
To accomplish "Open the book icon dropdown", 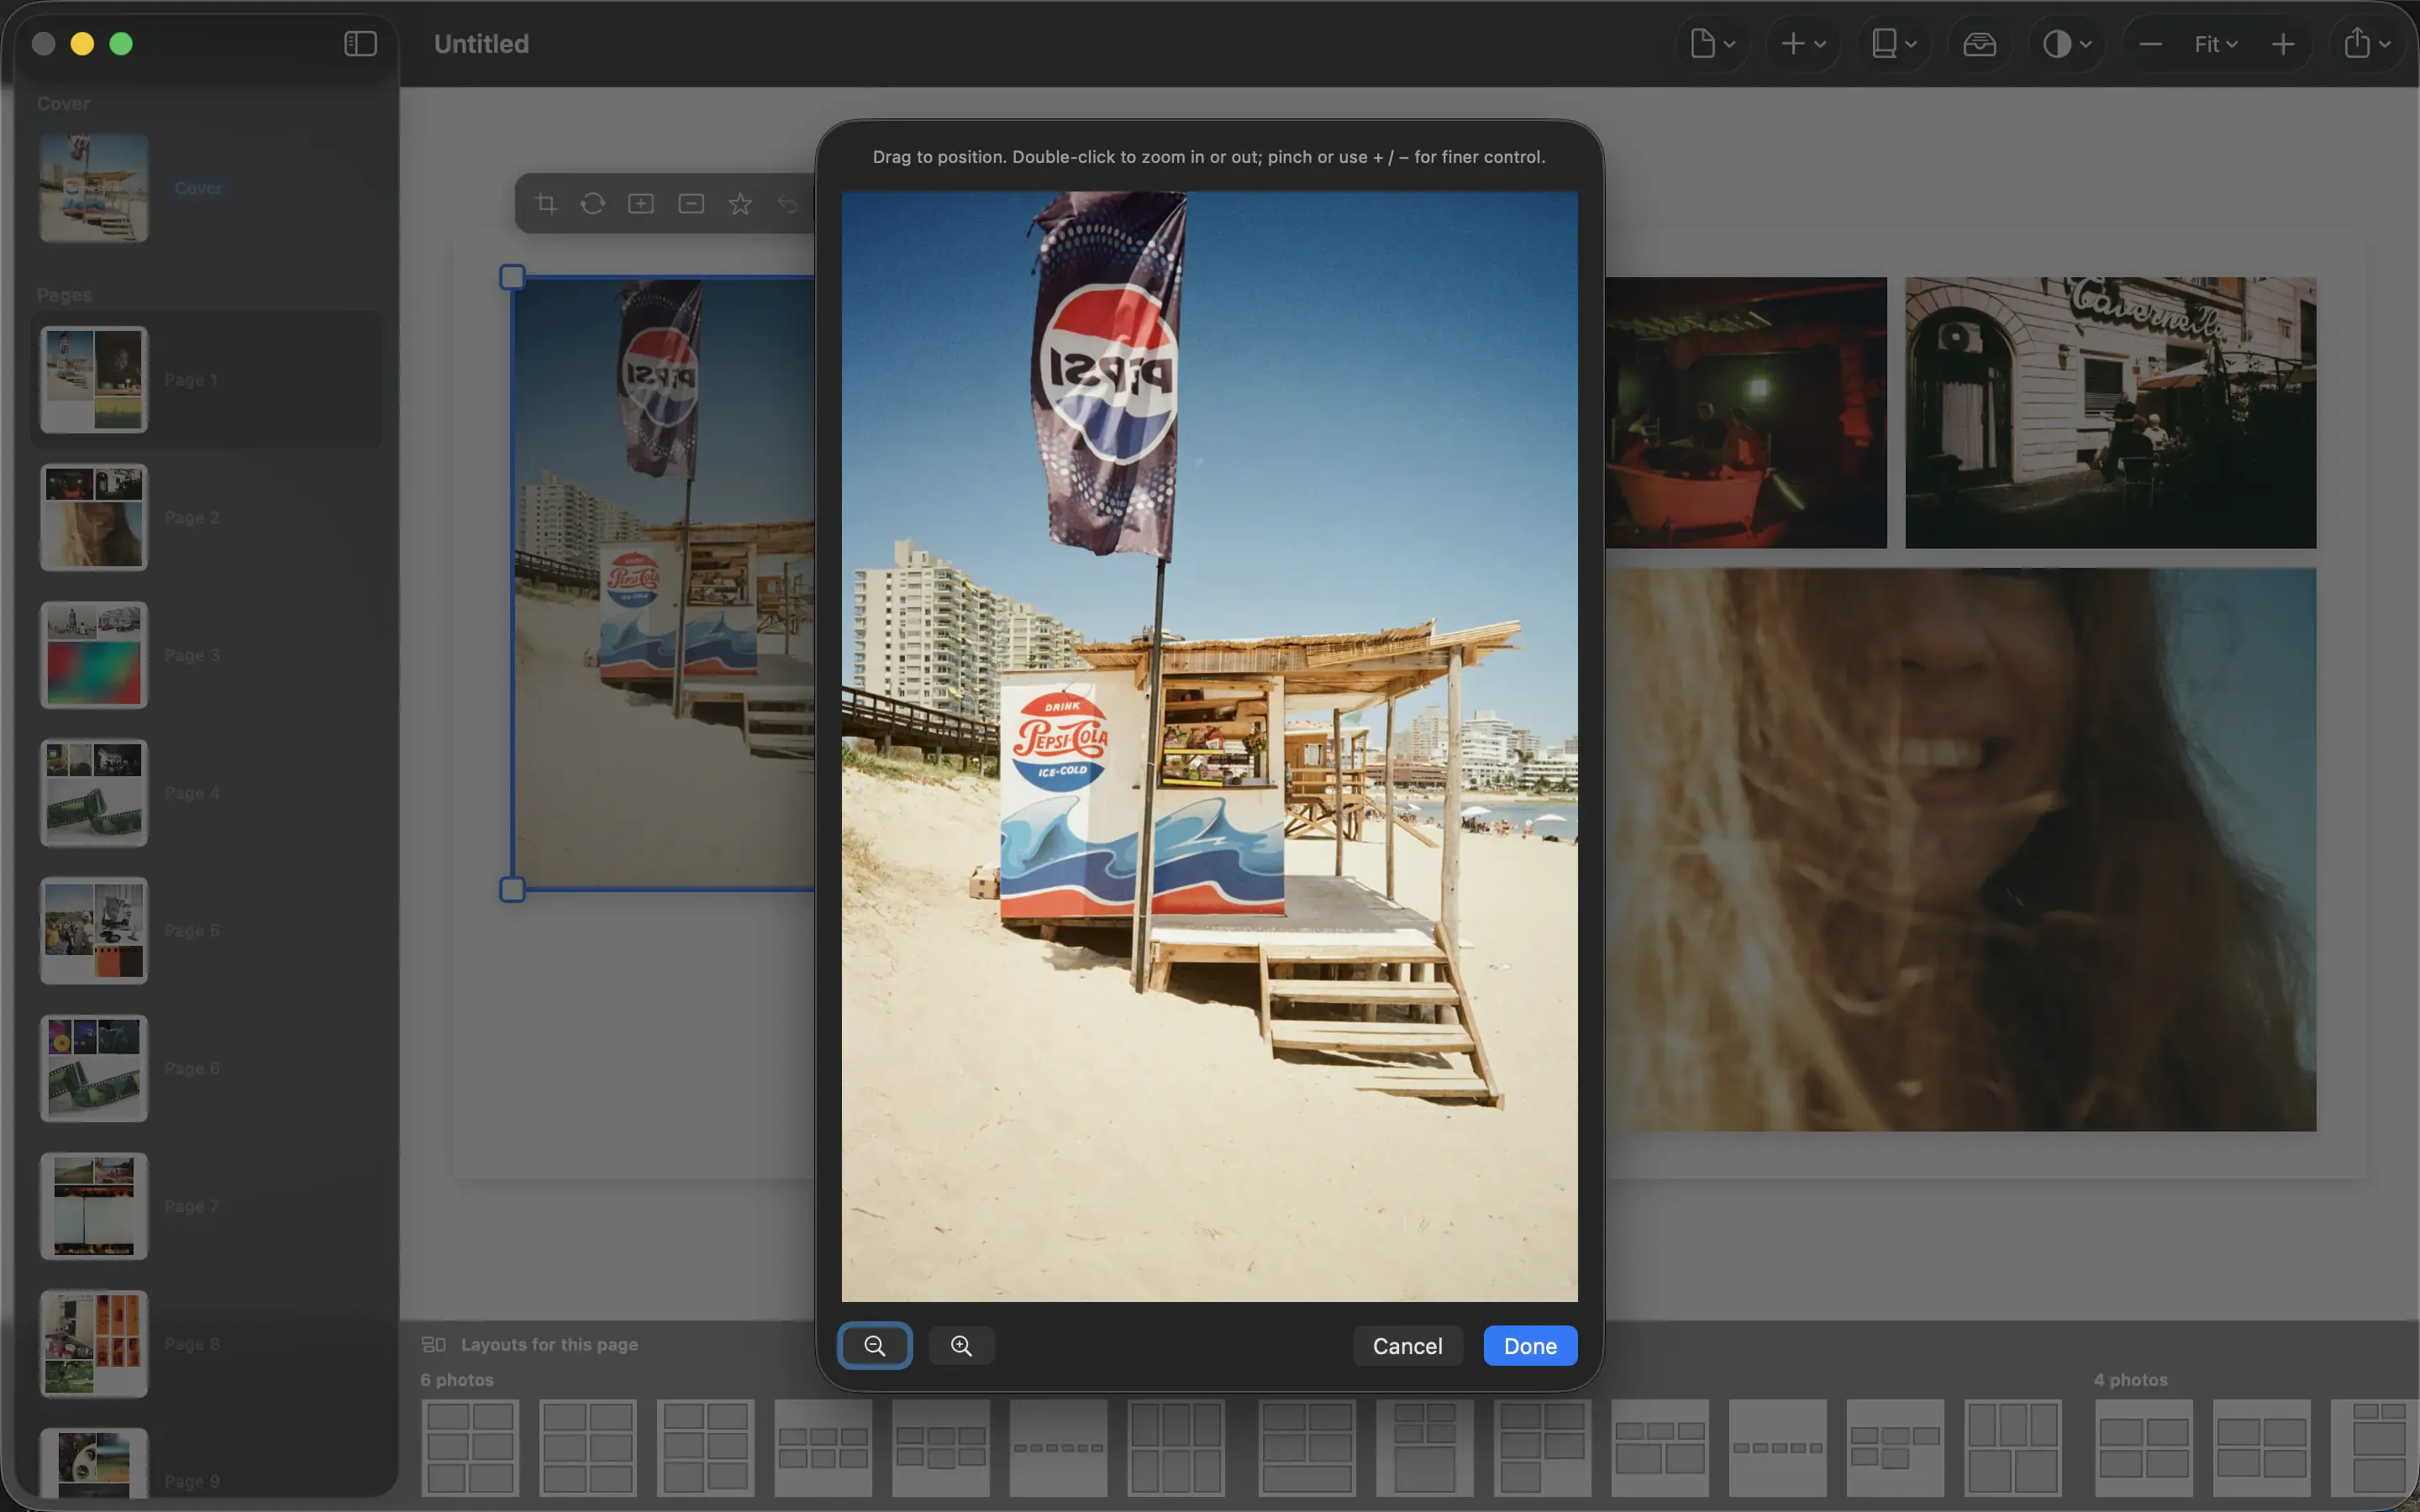I will pos(1894,44).
